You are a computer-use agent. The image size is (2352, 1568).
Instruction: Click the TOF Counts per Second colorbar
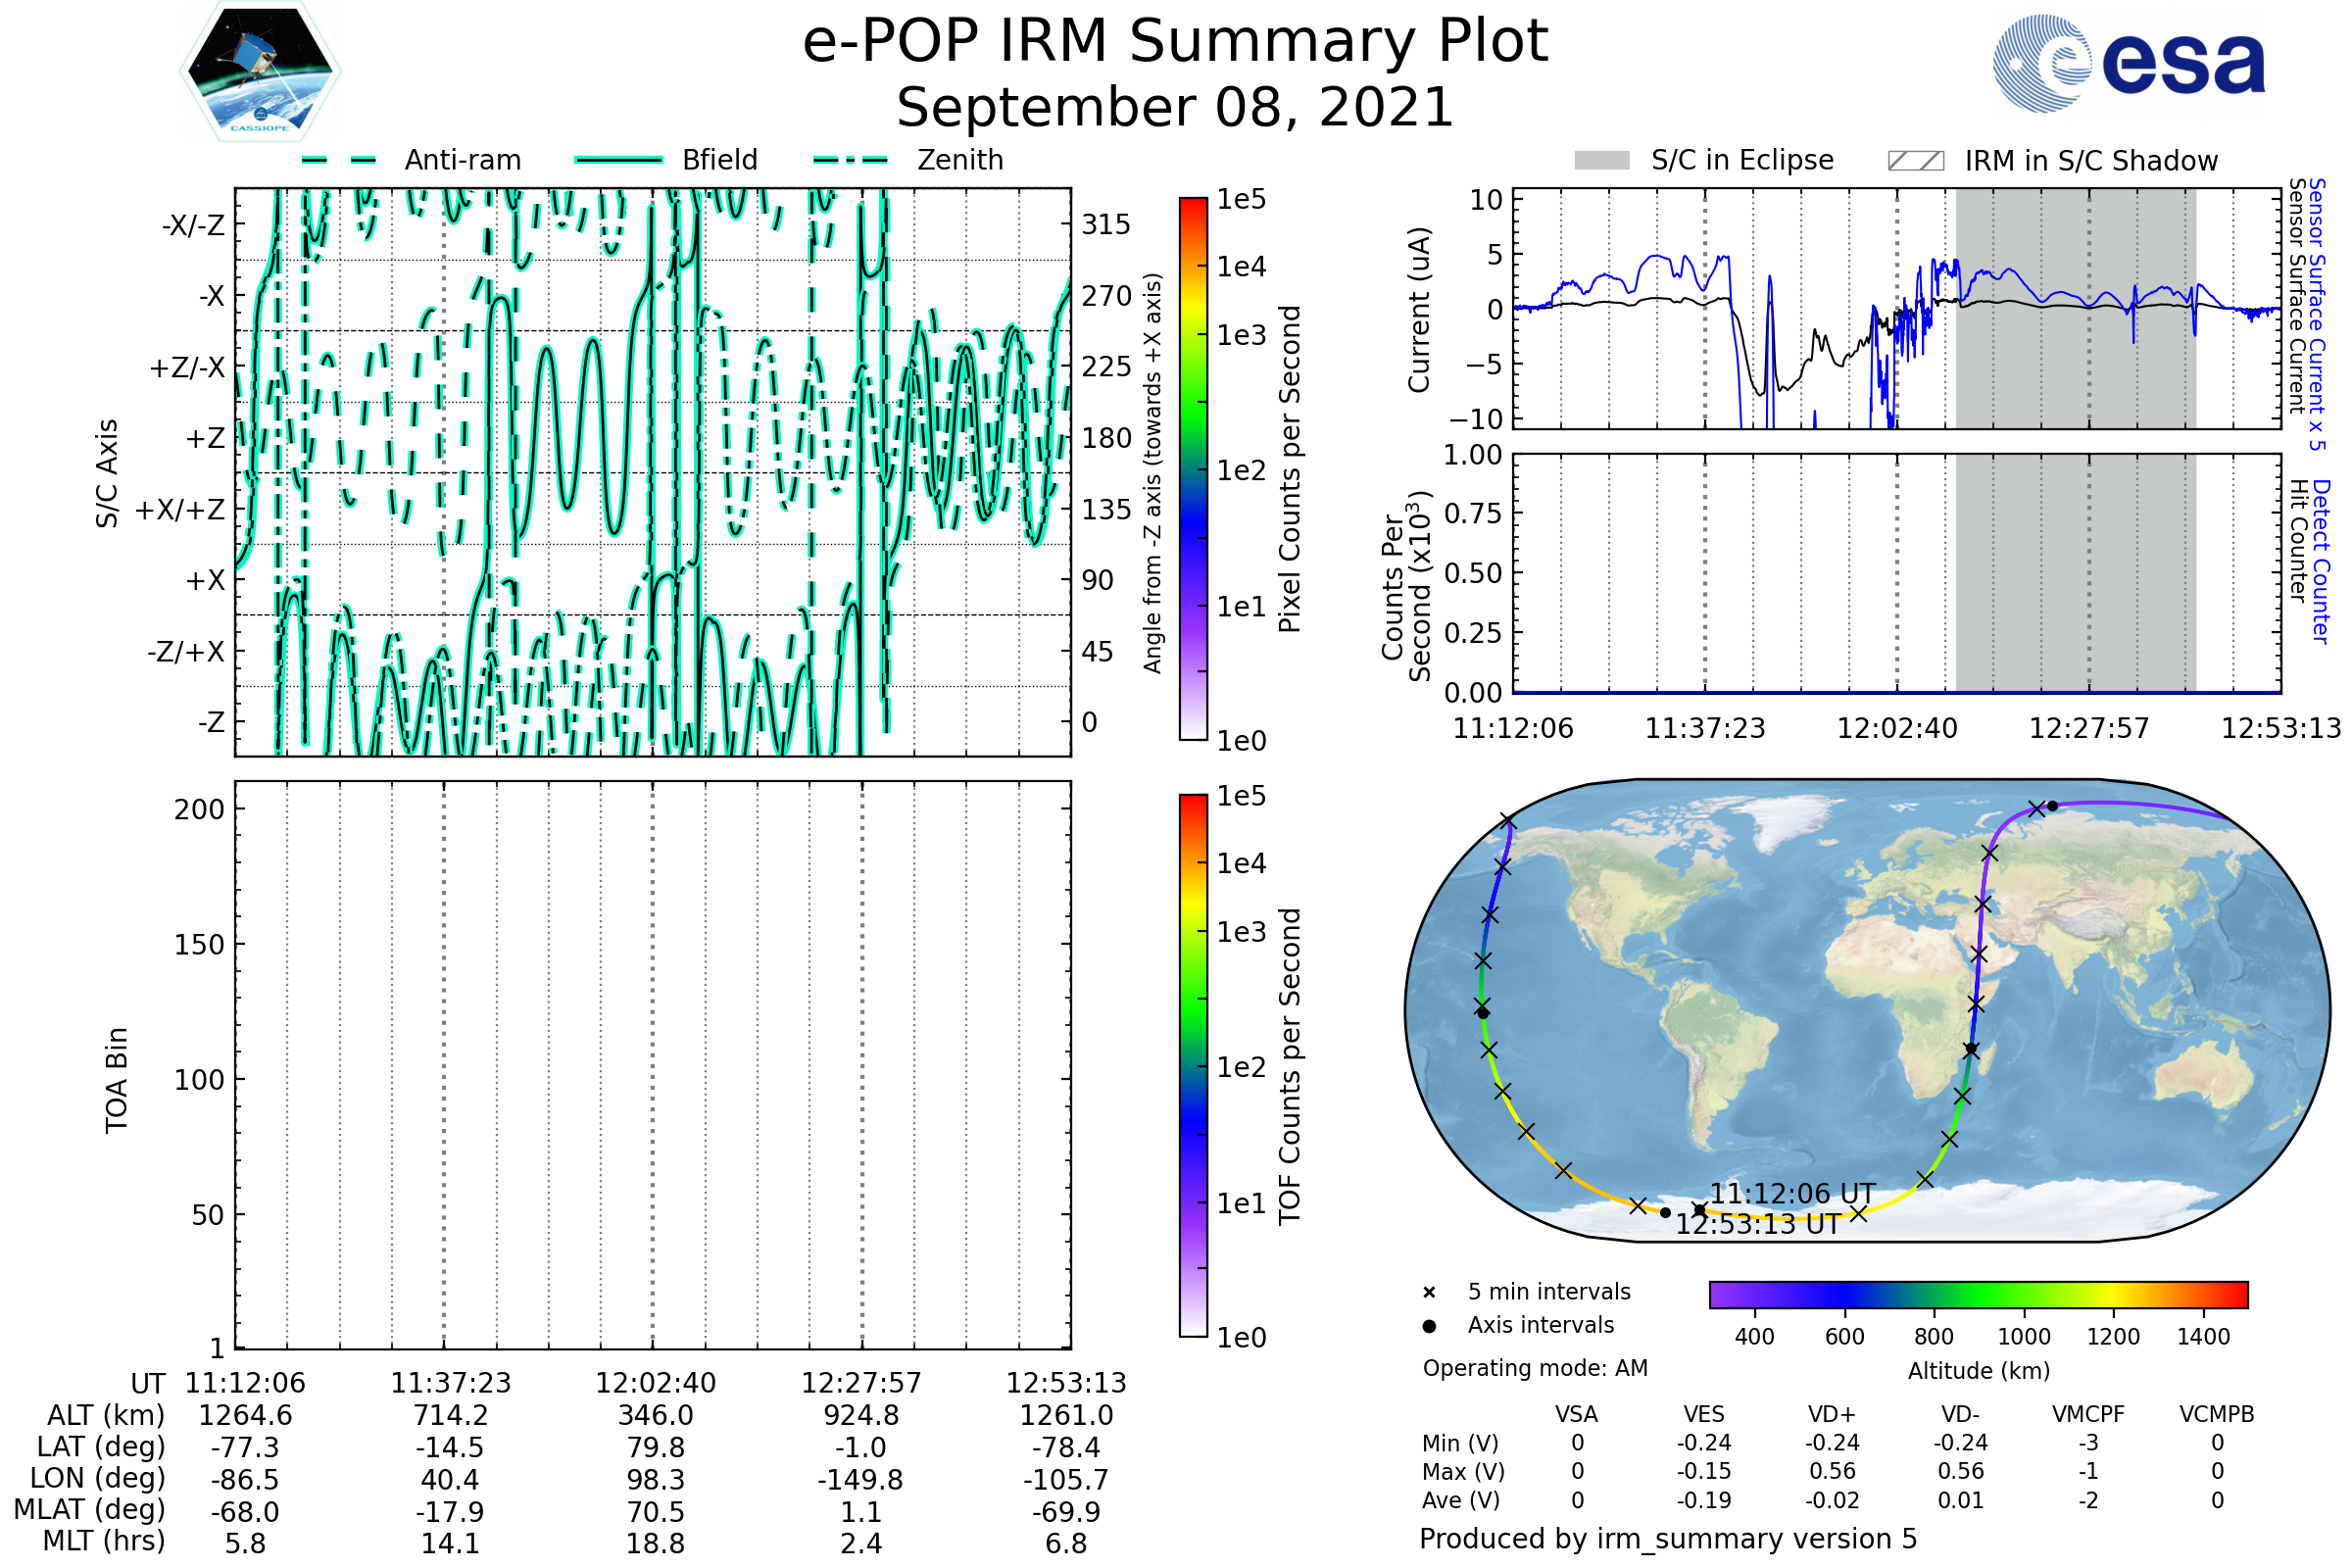click(1193, 1065)
